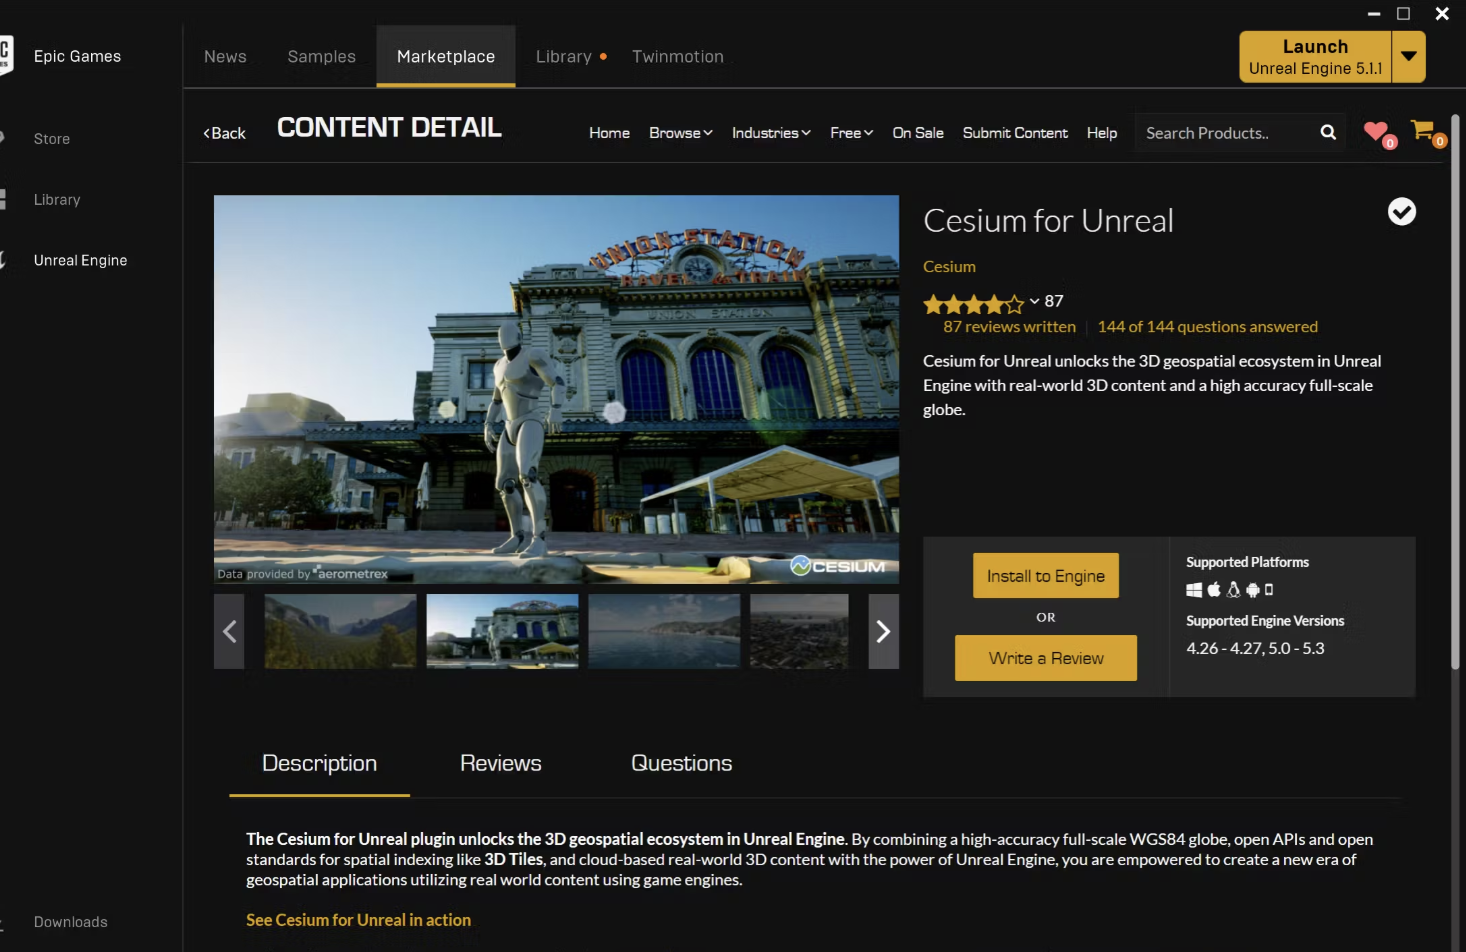Switch to the Samples tab
1466x952 pixels.
(x=321, y=56)
